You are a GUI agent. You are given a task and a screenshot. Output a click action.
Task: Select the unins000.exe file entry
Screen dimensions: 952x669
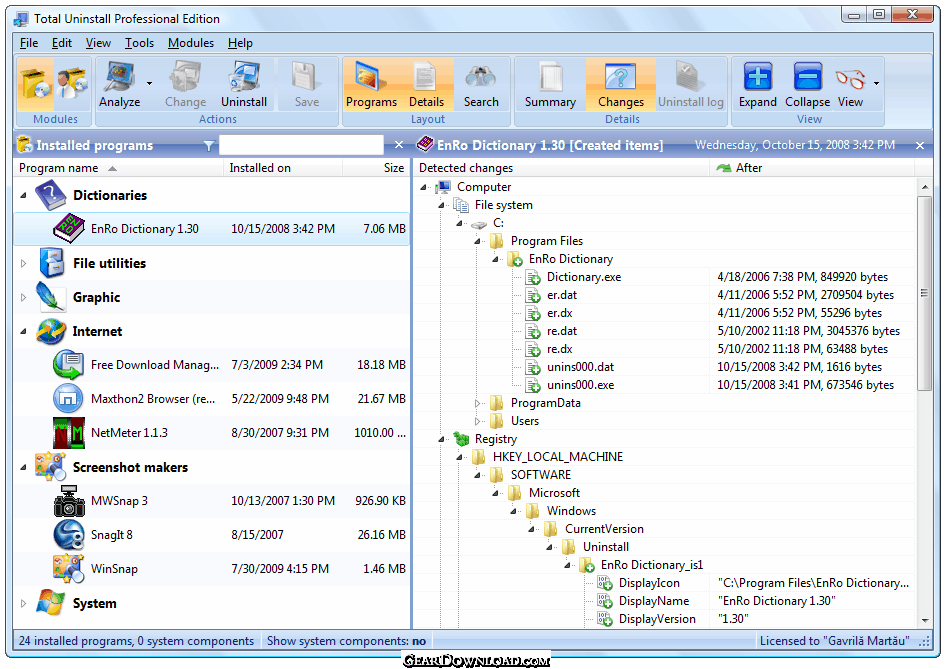point(580,385)
